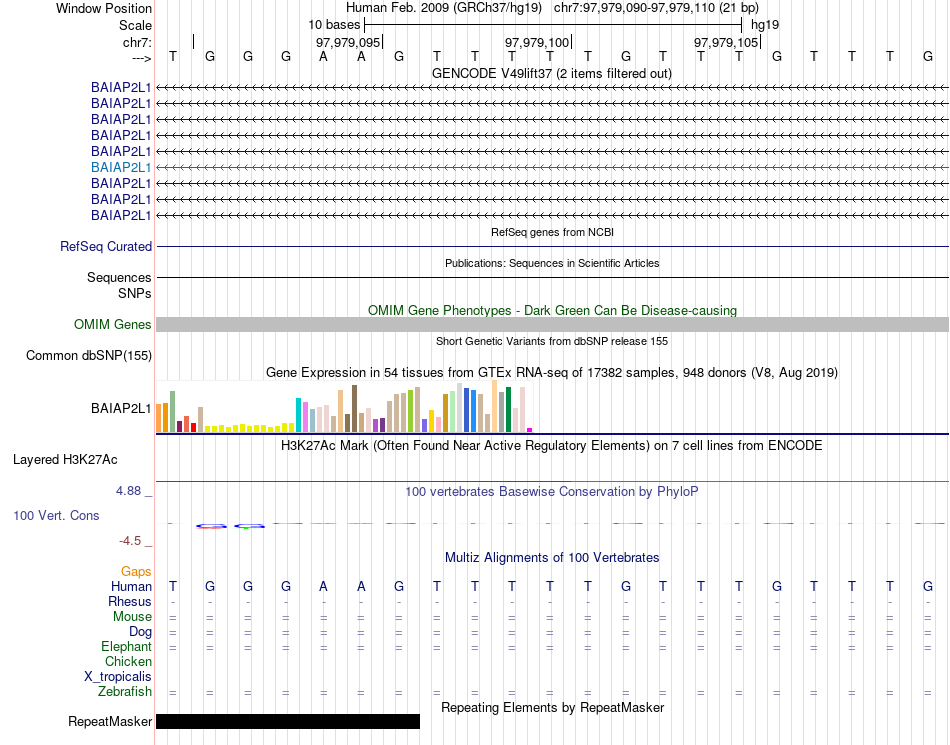This screenshot has width=950, height=745.
Task: Click the SNPs track label
Action: point(135,293)
